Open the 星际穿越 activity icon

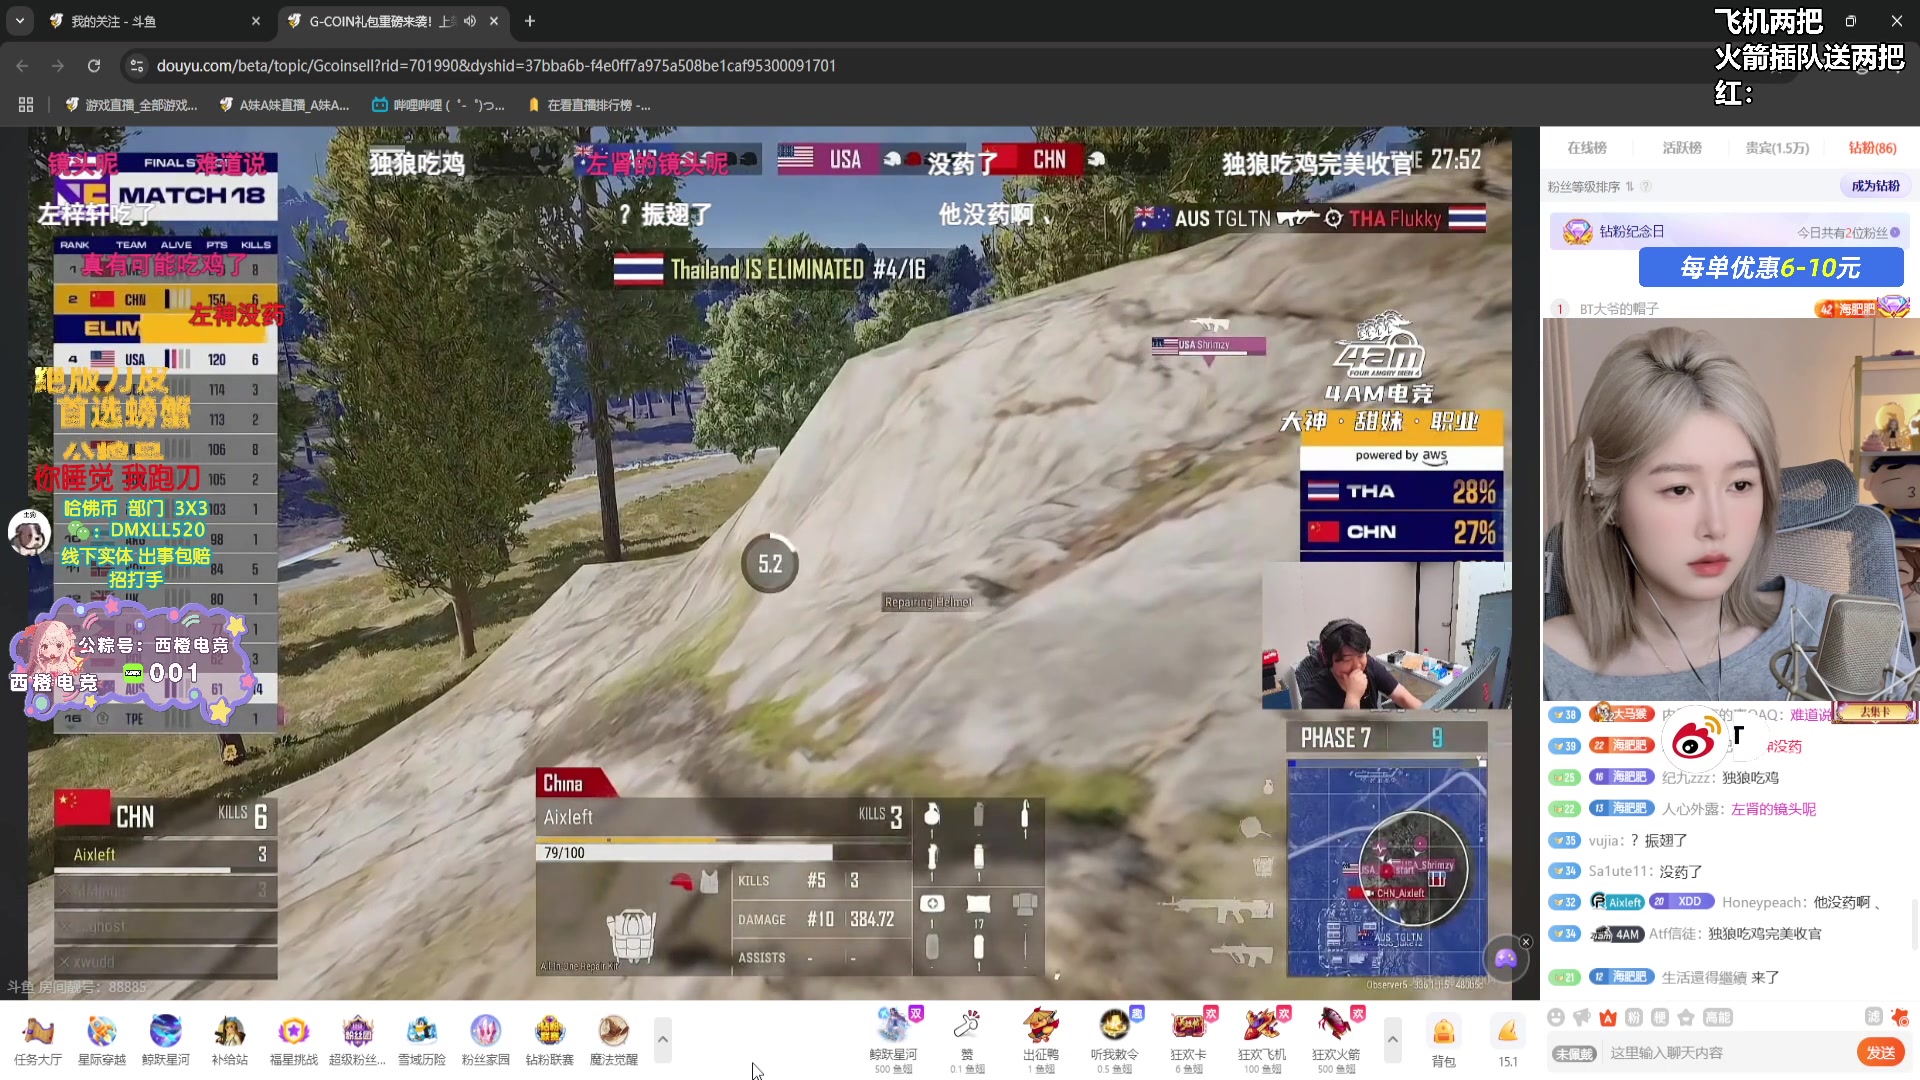[102, 1040]
